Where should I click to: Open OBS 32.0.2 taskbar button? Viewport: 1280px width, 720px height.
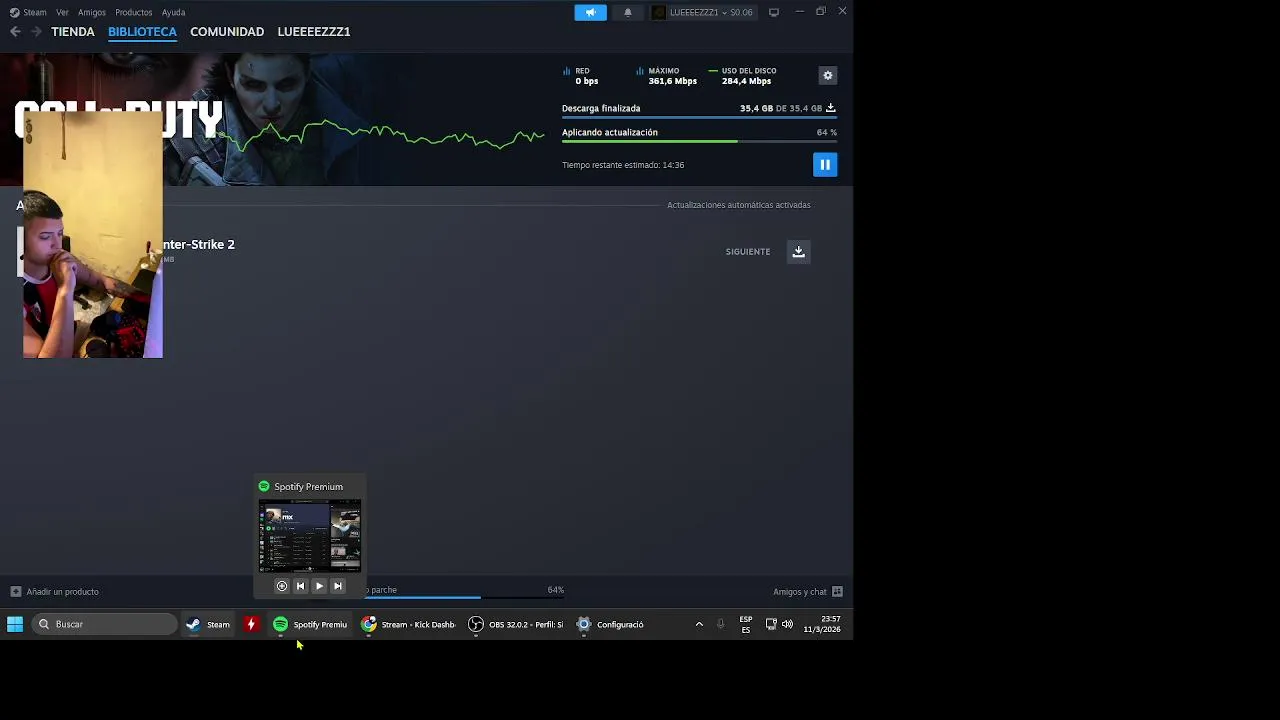pyautogui.click(x=516, y=624)
